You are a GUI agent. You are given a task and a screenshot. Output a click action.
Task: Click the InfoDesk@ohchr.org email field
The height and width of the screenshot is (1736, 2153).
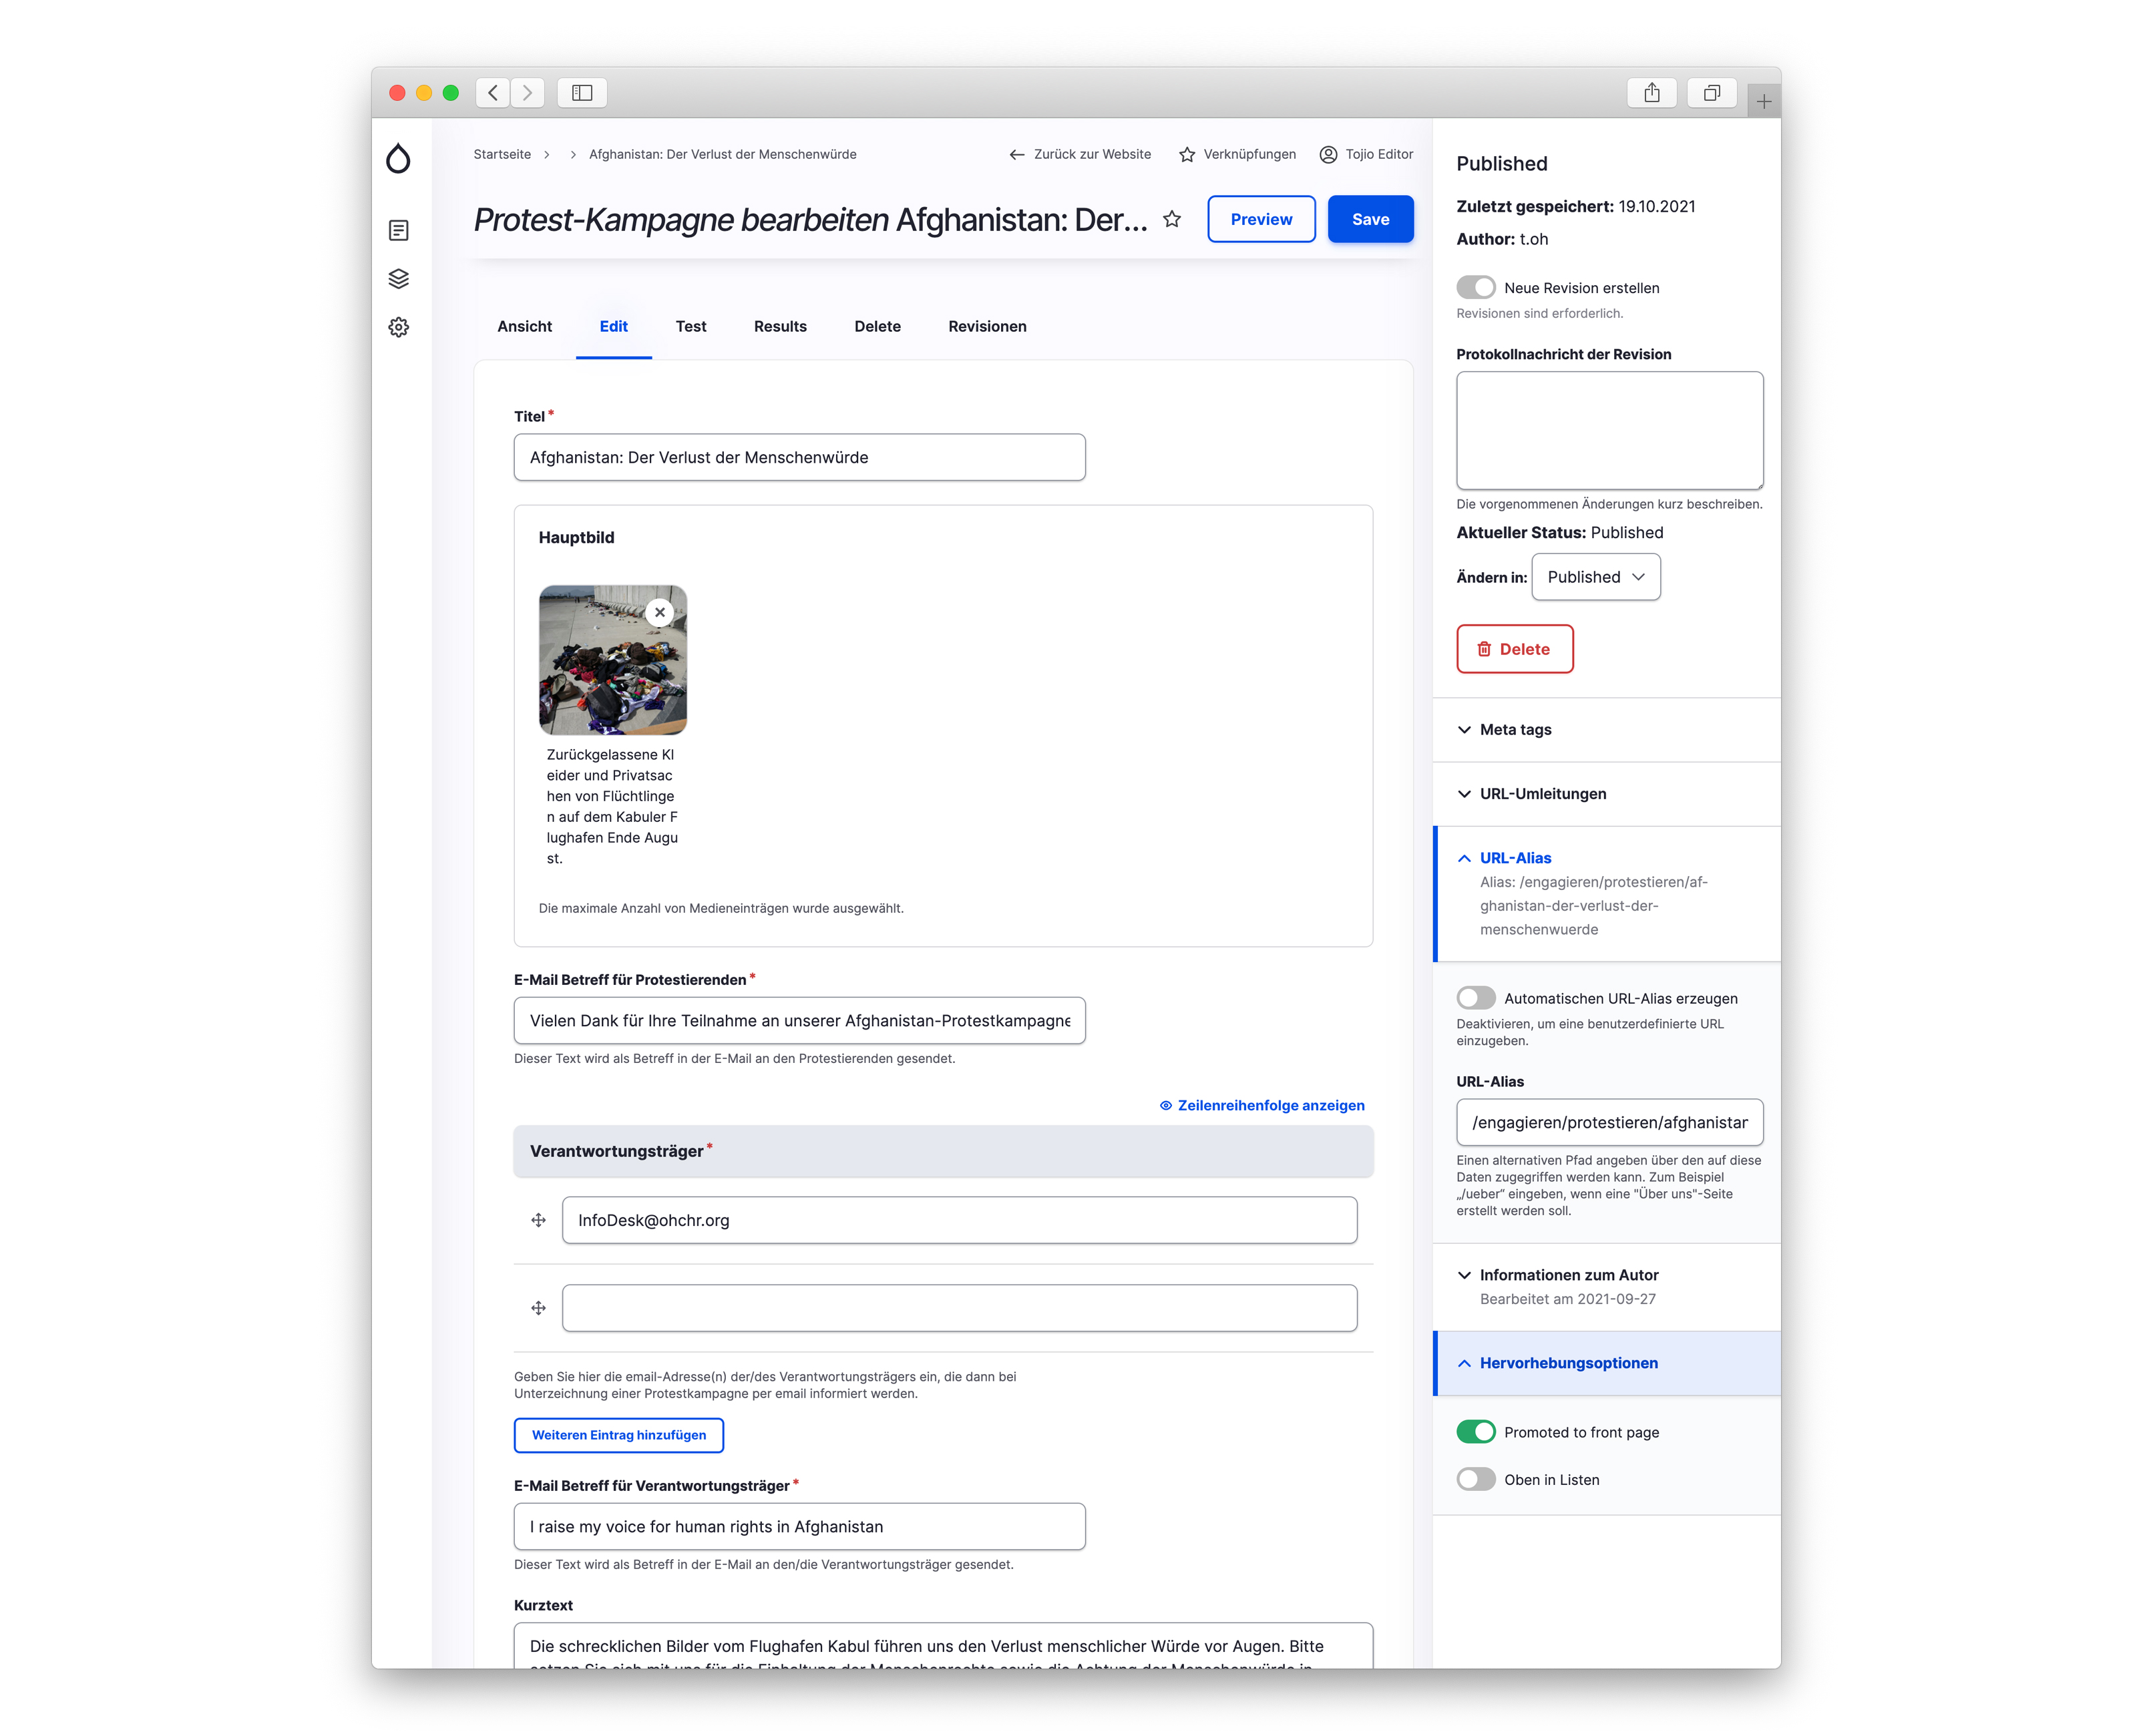pyautogui.click(x=959, y=1220)
